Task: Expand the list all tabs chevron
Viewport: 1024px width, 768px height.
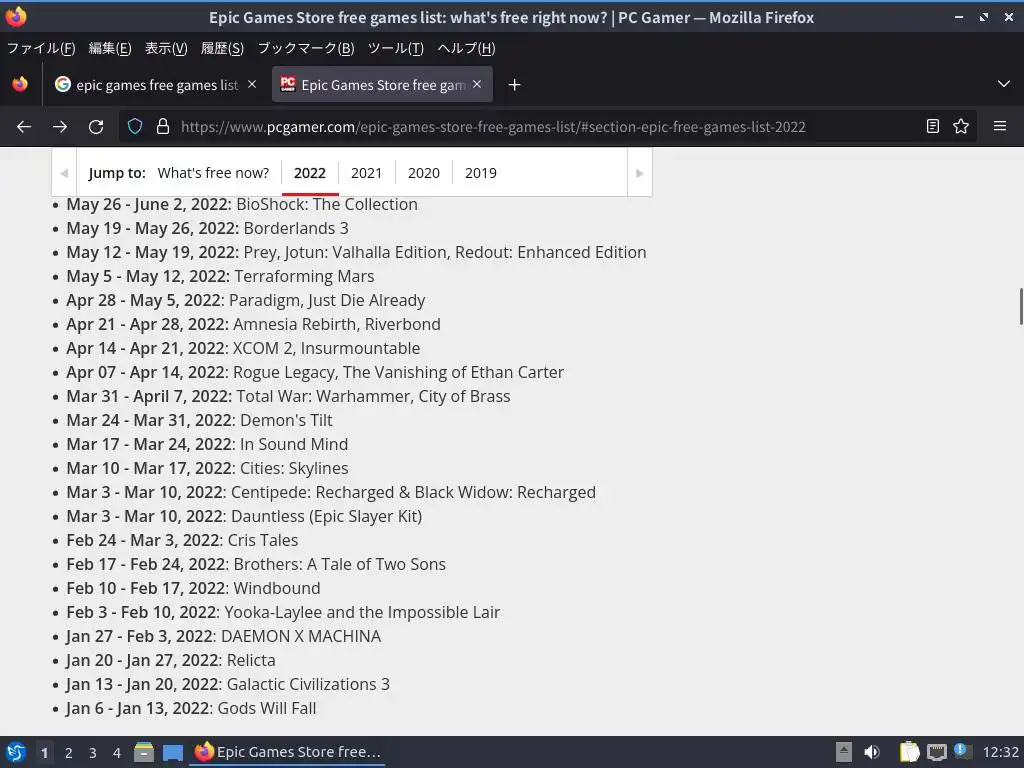Action: point(1004,84)
